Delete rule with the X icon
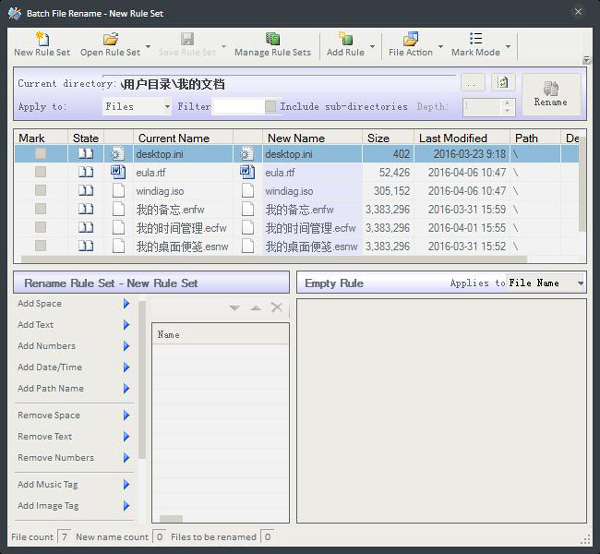600x554 pixels. pyautogui.click(x=276, y=307)
